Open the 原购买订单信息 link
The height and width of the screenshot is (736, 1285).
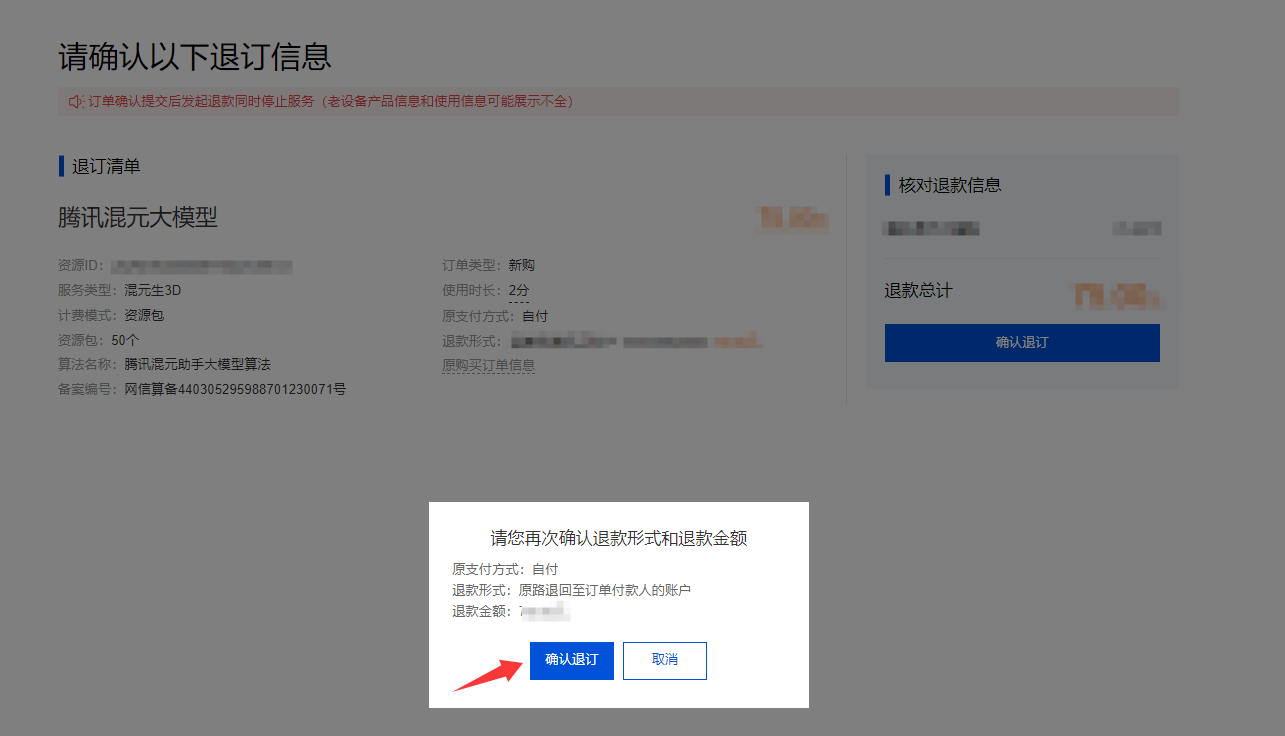coord(488,366)
